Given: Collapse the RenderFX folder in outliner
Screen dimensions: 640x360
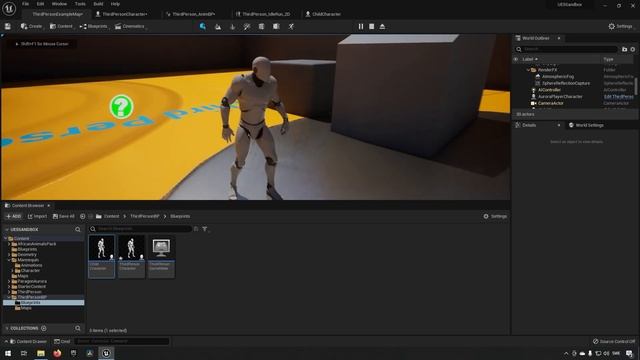Looking at the screenshot, I should click(528, 70).
